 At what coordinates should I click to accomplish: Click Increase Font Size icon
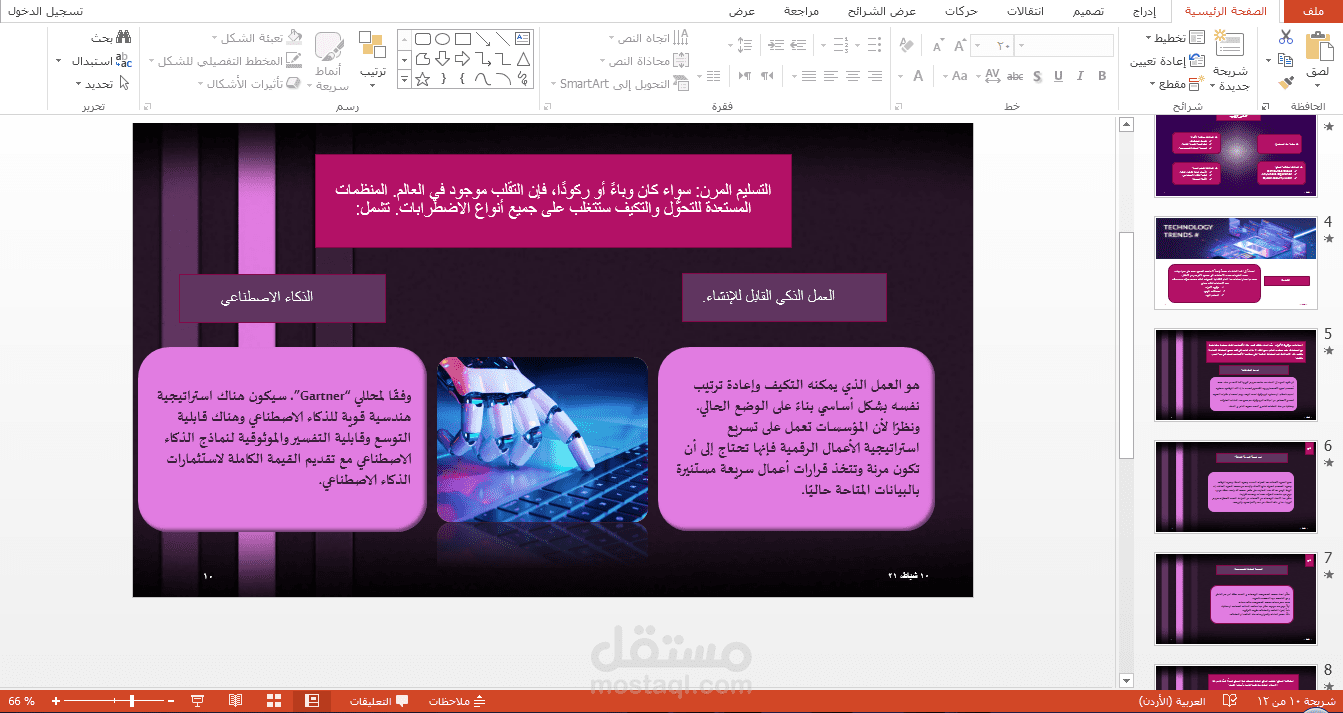(960, 45)
